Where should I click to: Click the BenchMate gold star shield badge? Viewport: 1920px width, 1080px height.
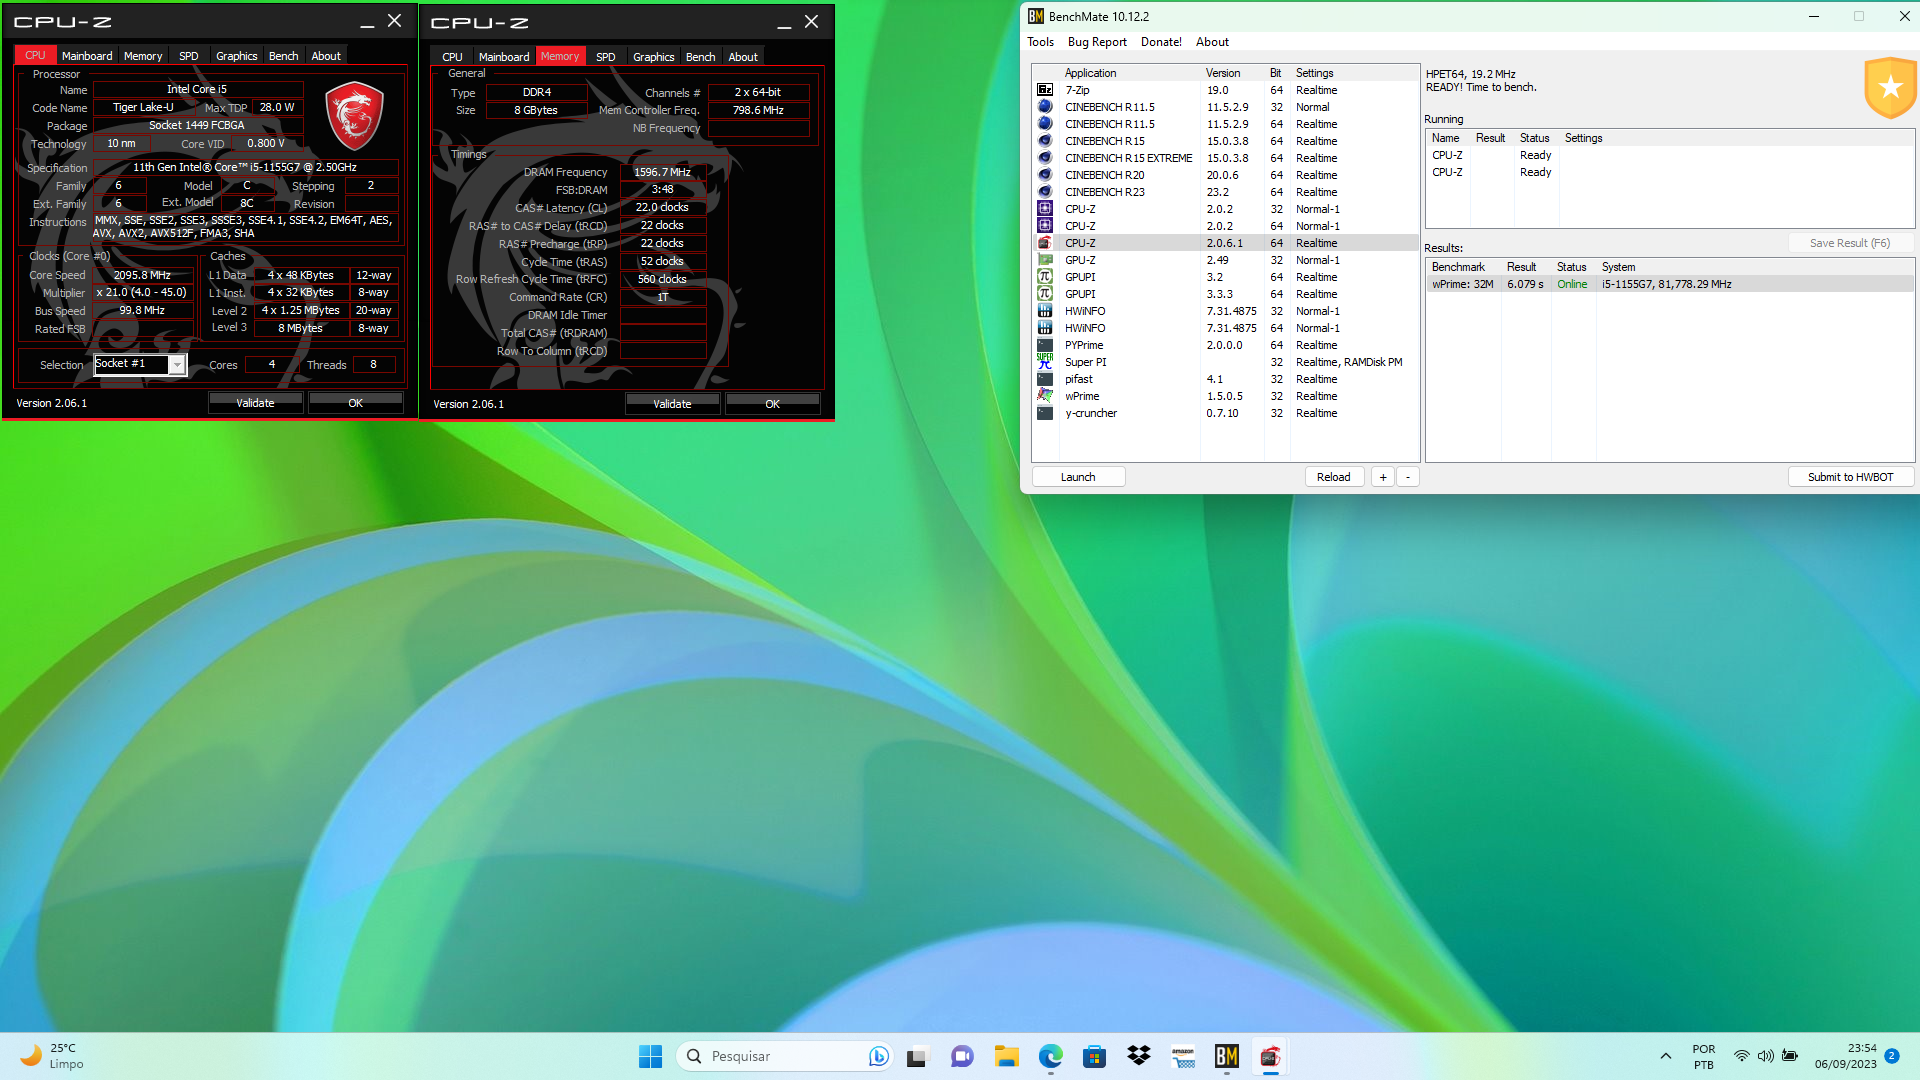tap(1890, 88)
